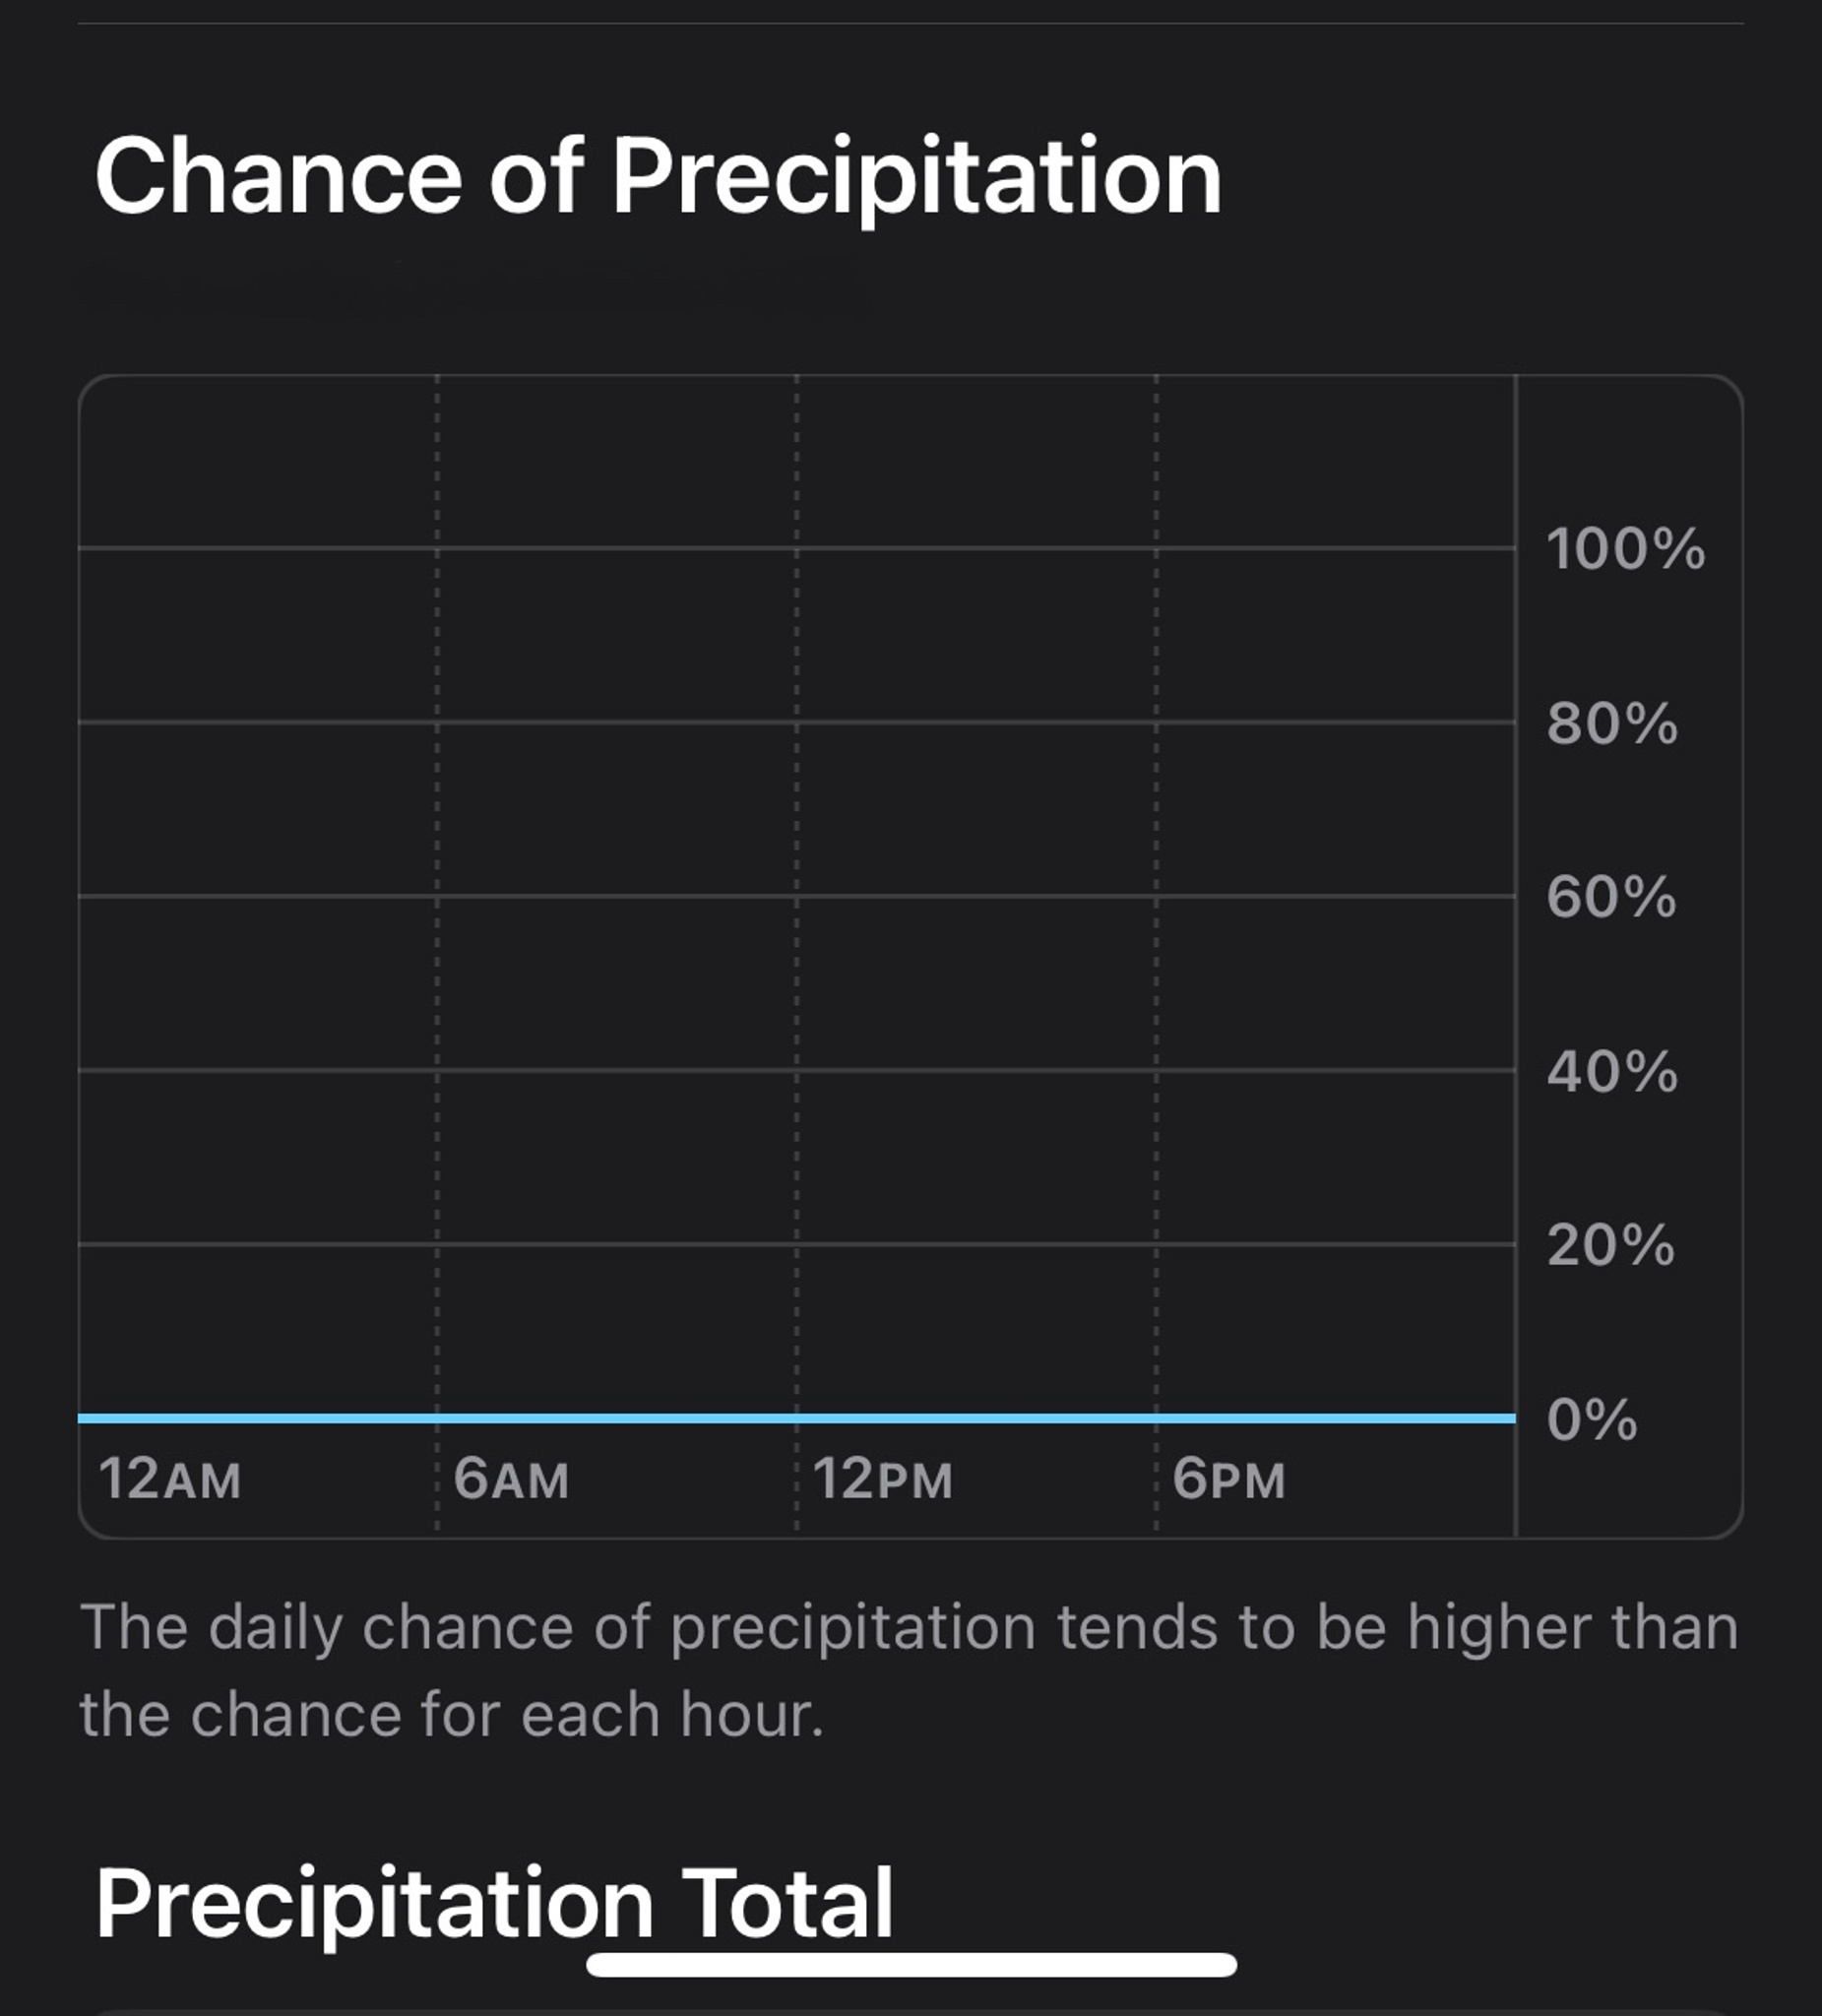Tap the 100% axis label
Viewport: 1822px width, 2016px height.
coord(1625,549)
